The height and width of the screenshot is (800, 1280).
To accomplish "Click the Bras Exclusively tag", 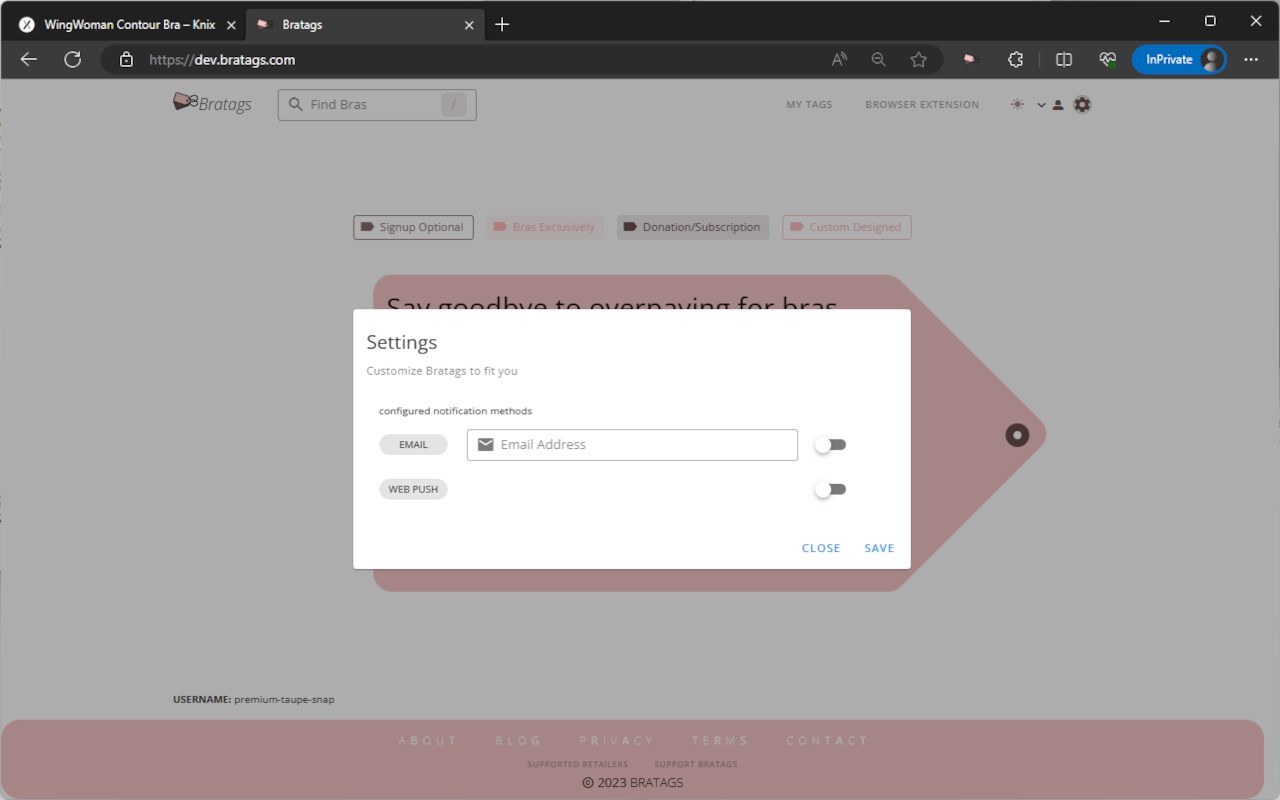I will click(545, 227).
